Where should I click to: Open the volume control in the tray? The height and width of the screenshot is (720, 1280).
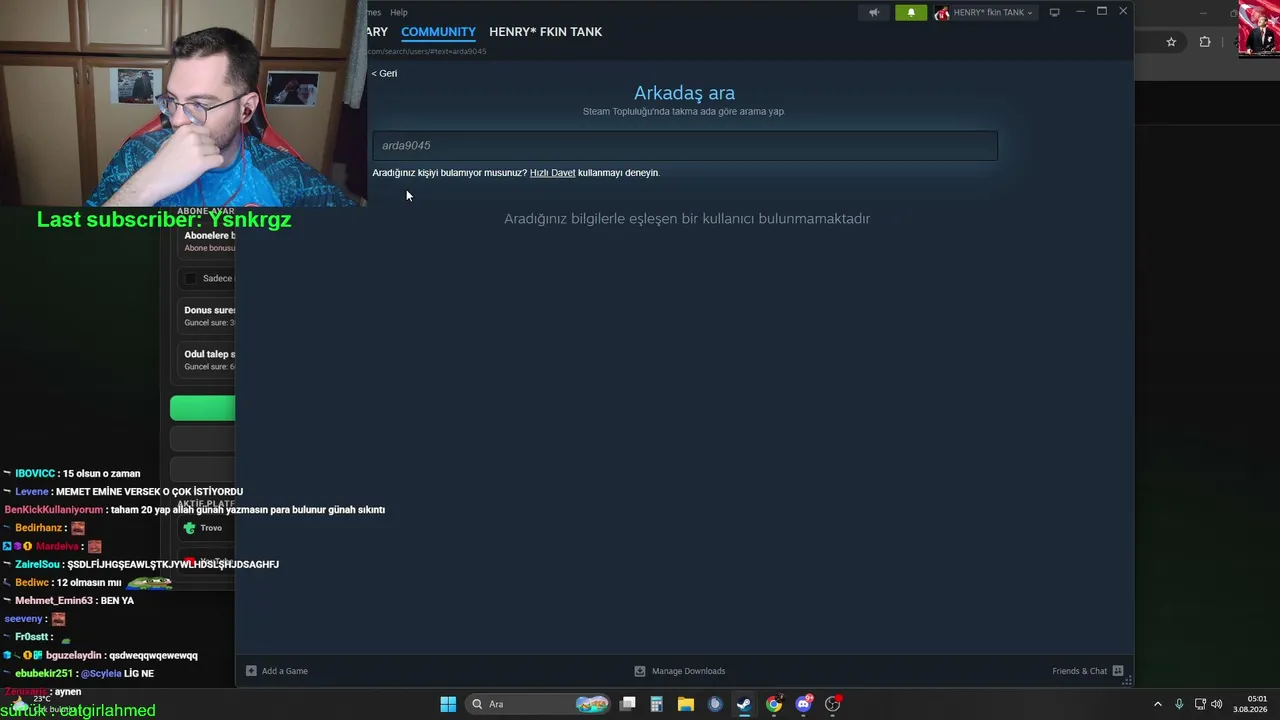pos(1217,704)
